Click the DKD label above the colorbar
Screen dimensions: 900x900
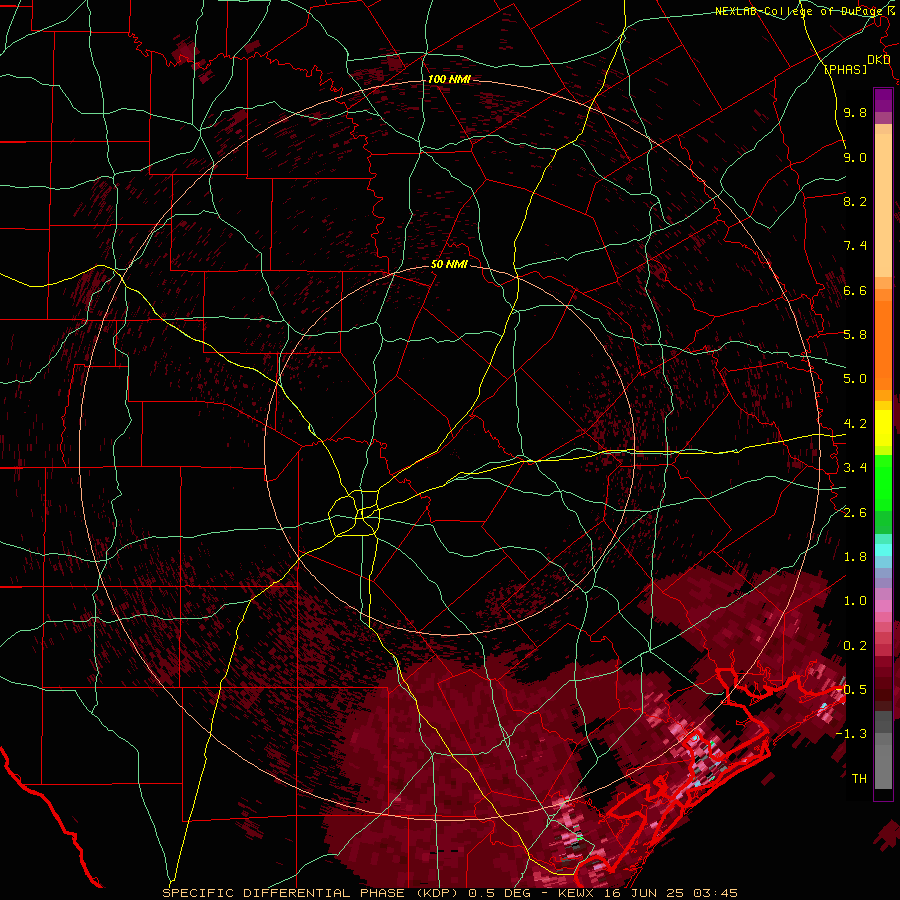[879, 60]
